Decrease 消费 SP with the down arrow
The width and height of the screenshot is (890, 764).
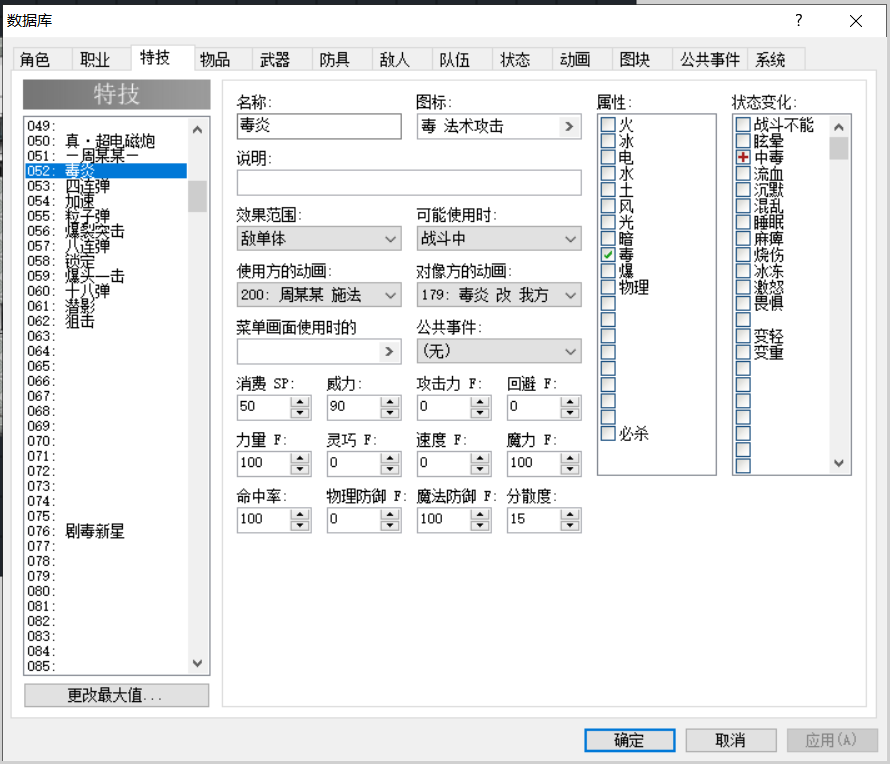point(300,413)
